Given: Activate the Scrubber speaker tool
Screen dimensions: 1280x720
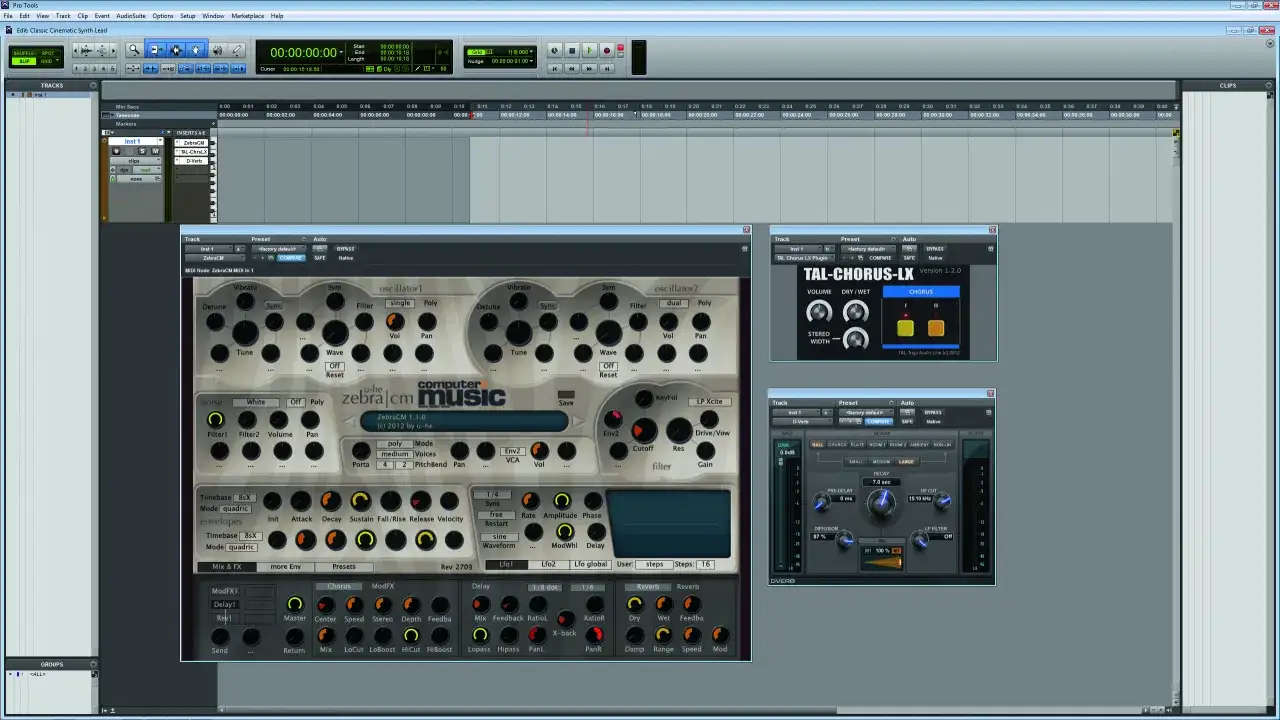Looking at the screenshot, I should (x=217, y=50).
